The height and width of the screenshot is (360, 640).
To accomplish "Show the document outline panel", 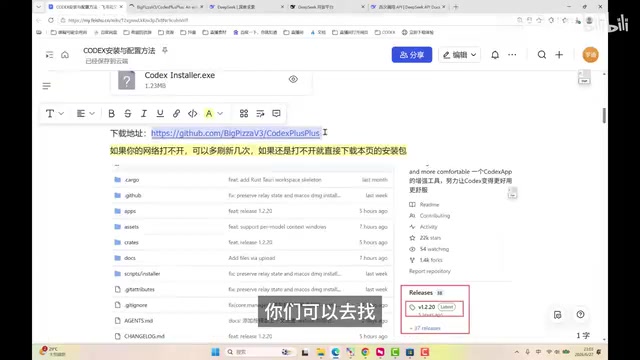I will pyautogui.click(x=47, y=86).
